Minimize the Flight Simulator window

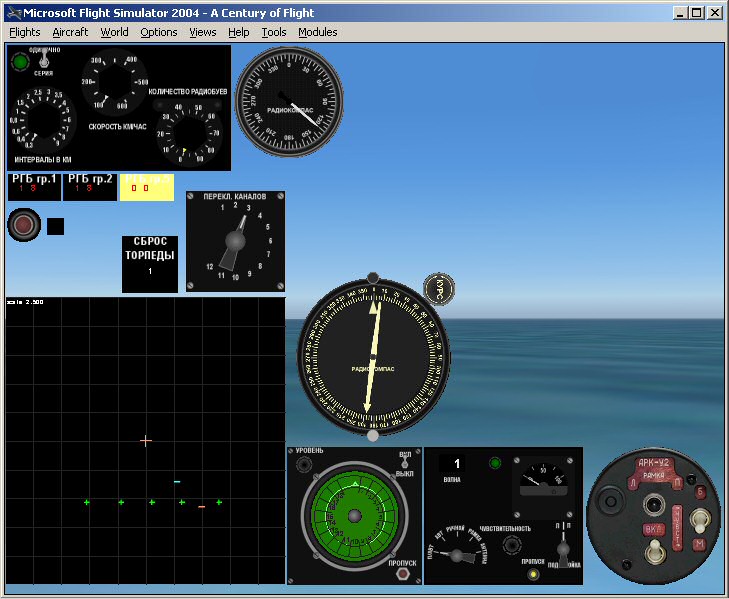tap(680, 13)
